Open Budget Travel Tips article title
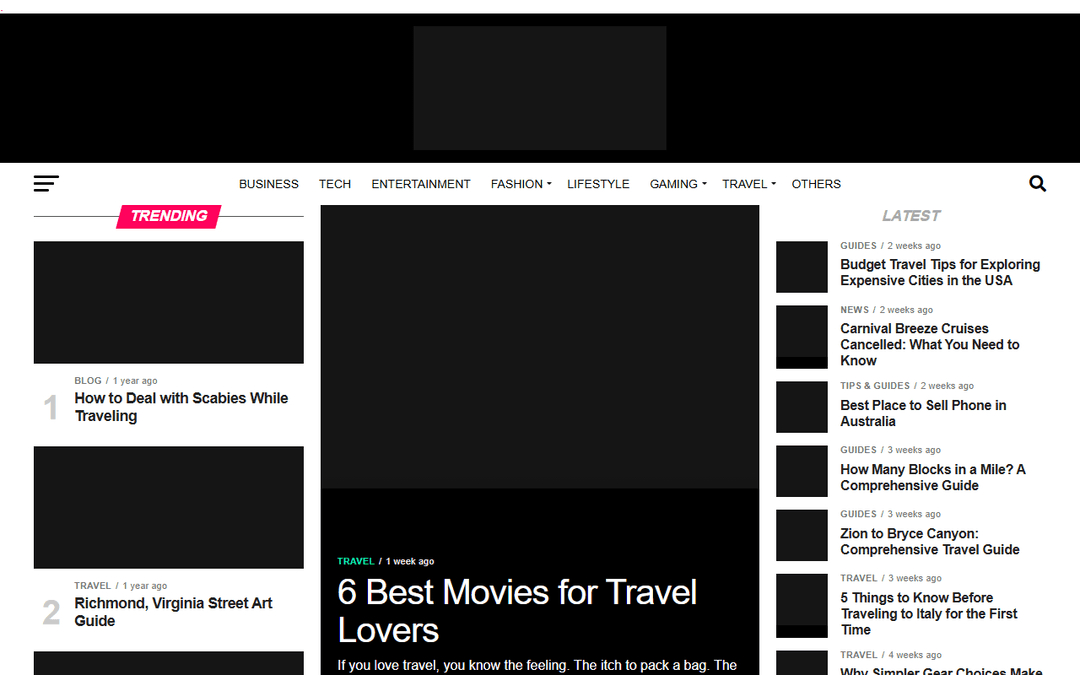Screen dimensions: 1080x675 [939, 272]
